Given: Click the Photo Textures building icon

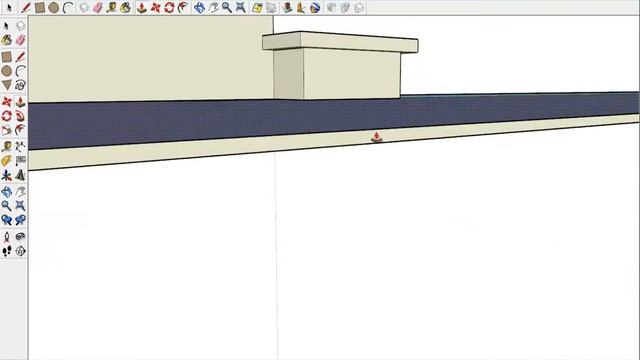Looking at the screenshot, I should (301, 7).
